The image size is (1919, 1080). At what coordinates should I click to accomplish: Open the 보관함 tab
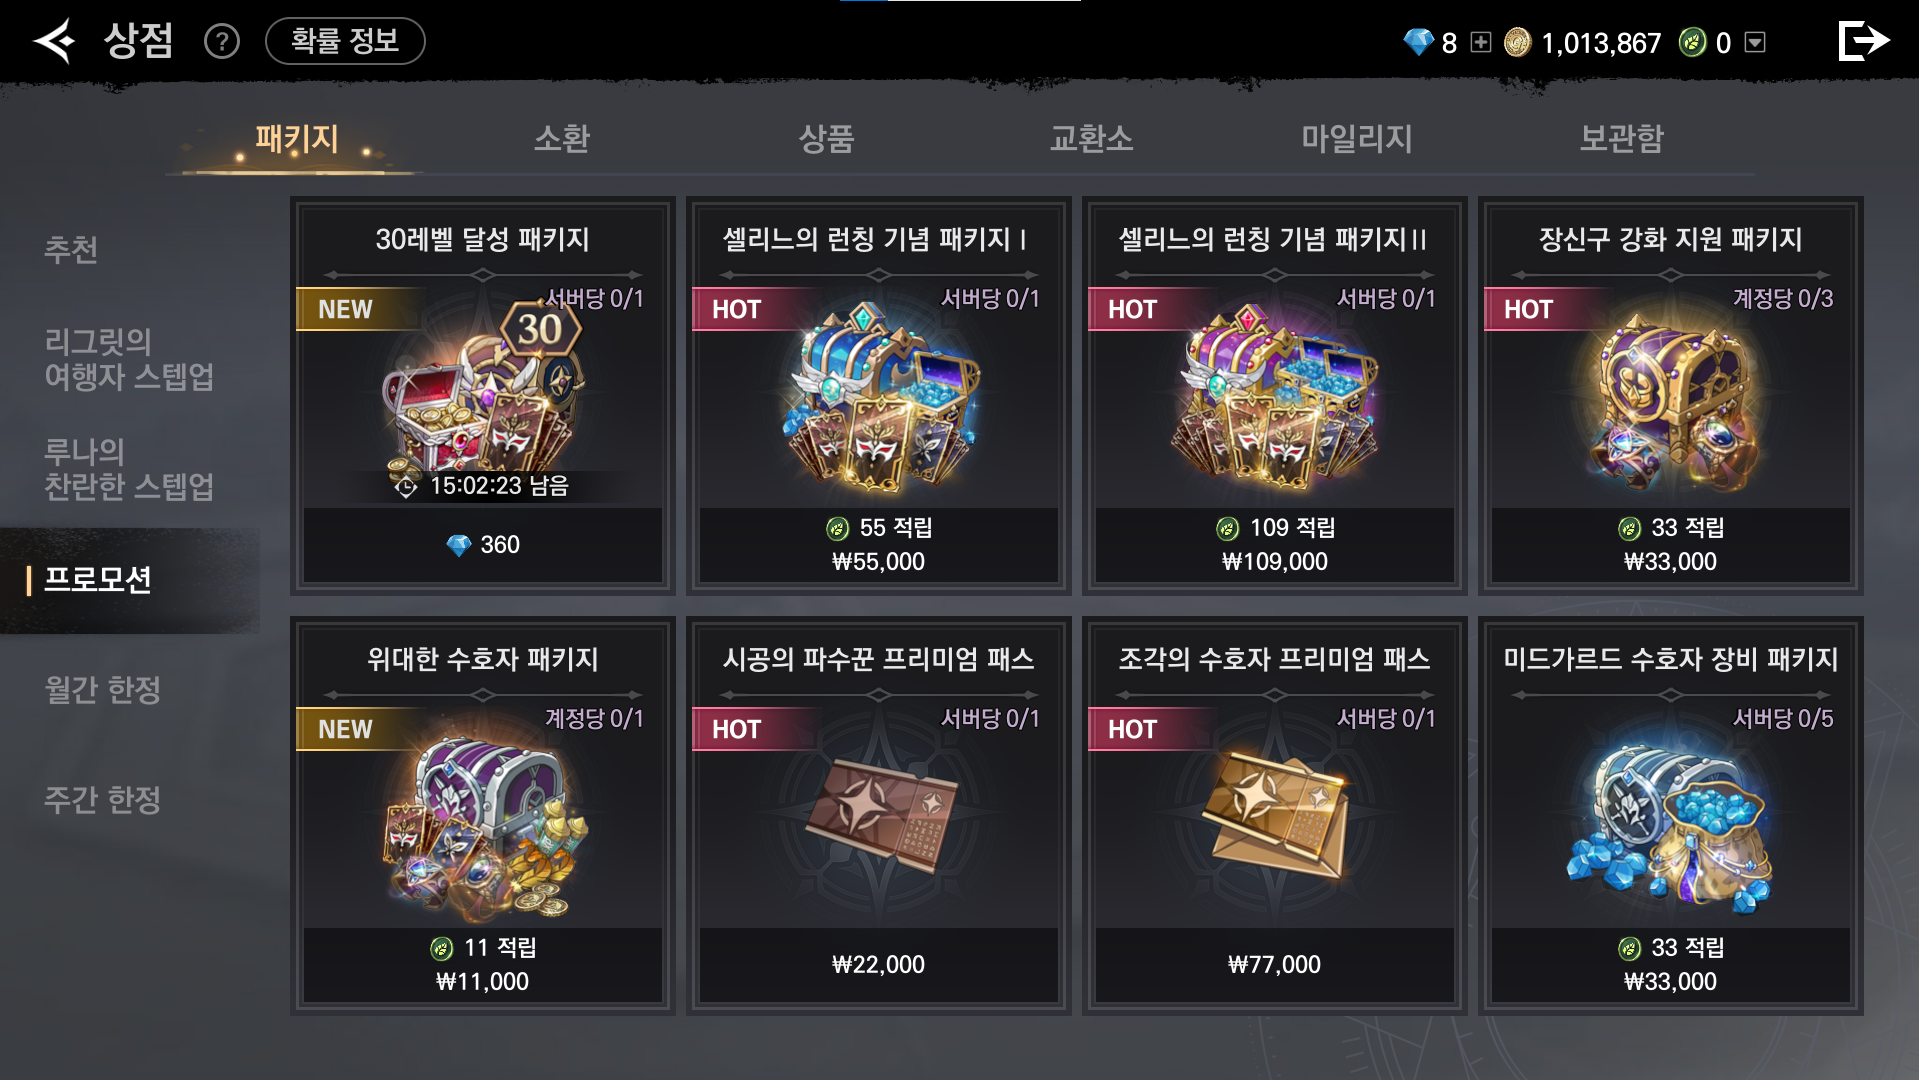pos(1621,138)
